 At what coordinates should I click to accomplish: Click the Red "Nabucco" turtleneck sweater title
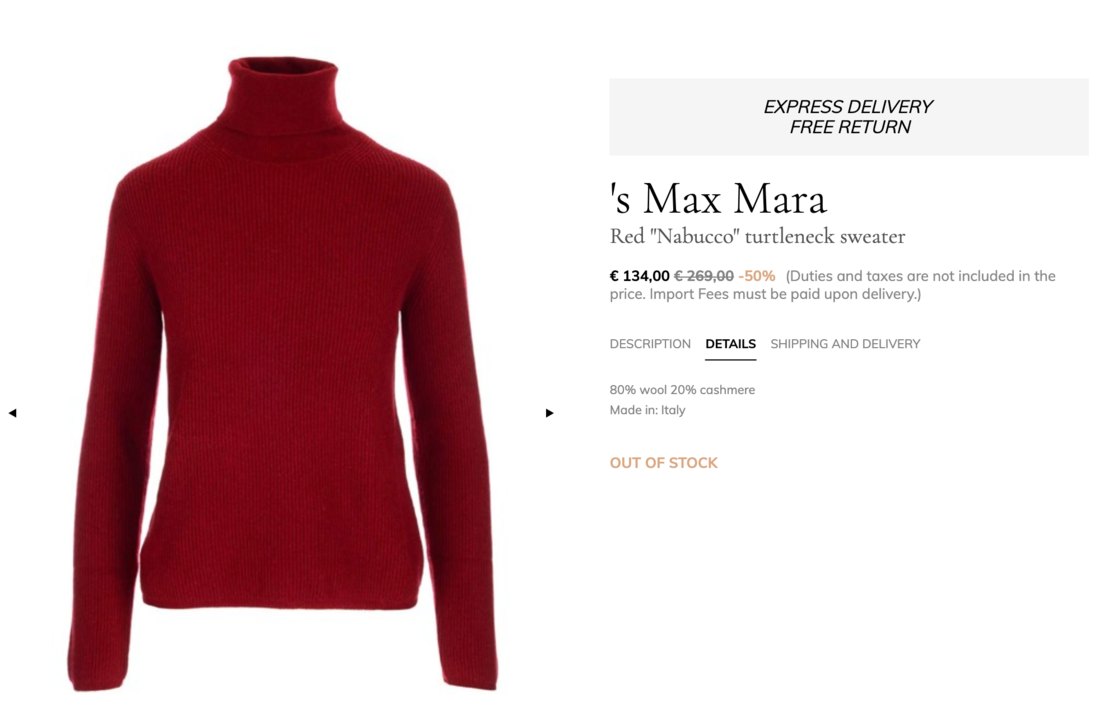pos(757,236)
